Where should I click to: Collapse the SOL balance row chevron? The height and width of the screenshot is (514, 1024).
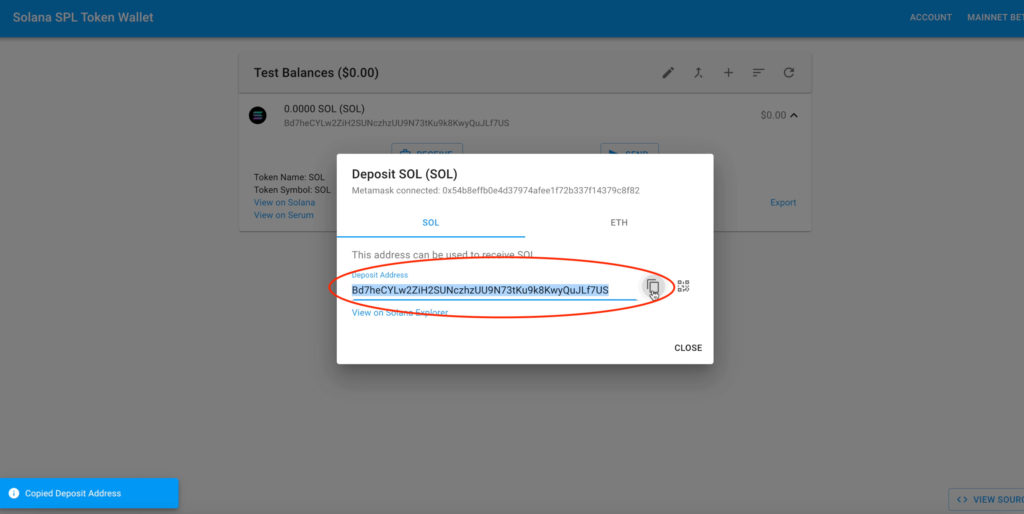point(793,116)
